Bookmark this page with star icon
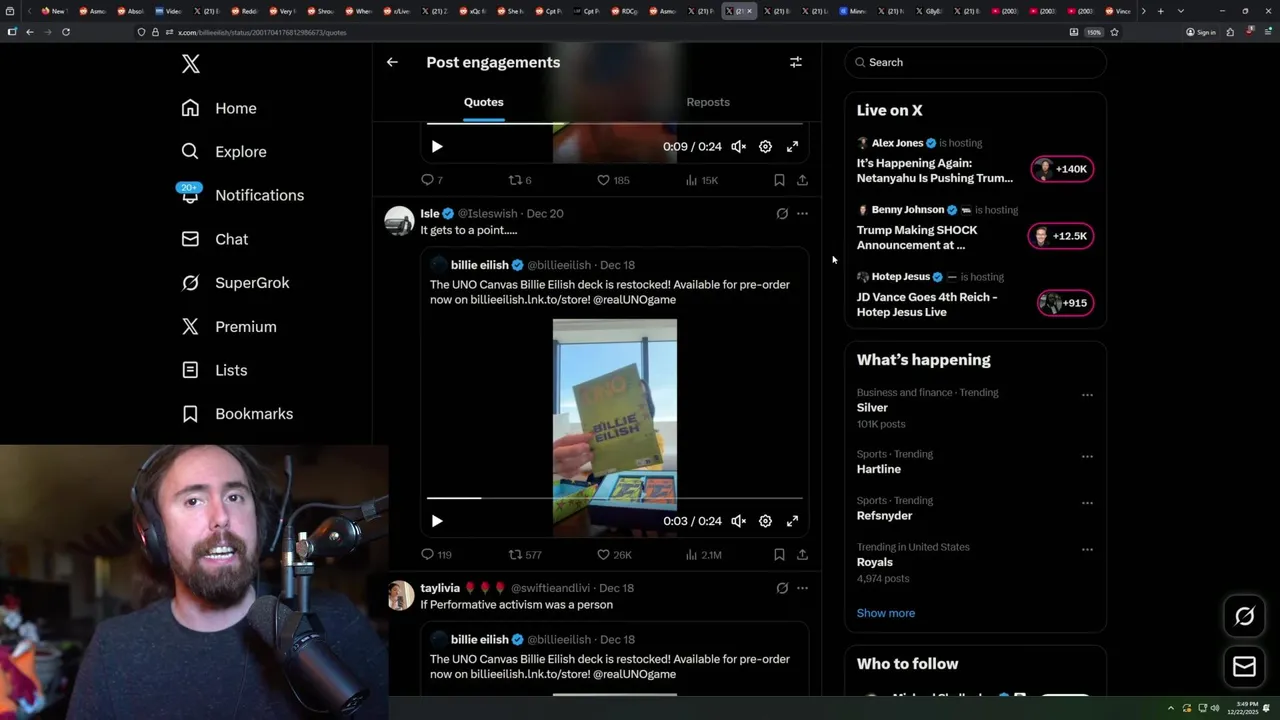1280x720 pixels. [1114, 32]
